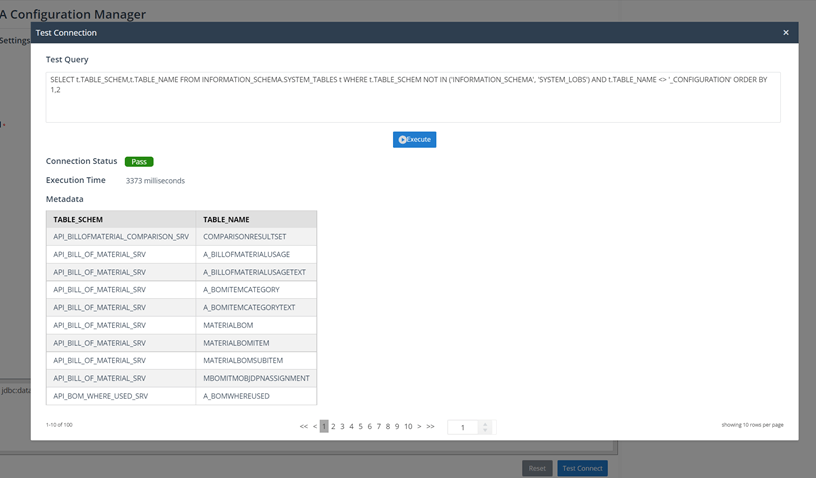Go to results page 6
Viewport: 816px width, 478px height.
[x=369, y=427]
